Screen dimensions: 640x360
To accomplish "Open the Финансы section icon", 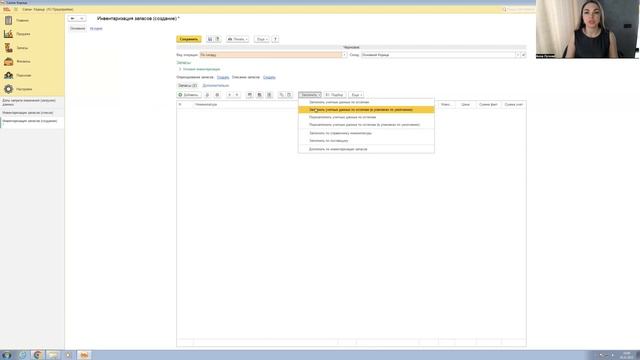I will point(8,62).
